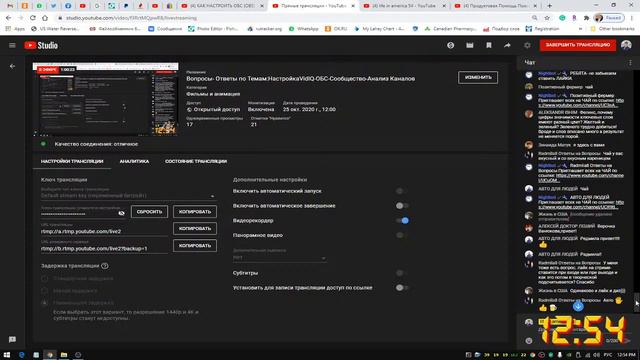Toggle the panoramic video switch
Screen dimensions: 640x360
[x=402, y=235]
